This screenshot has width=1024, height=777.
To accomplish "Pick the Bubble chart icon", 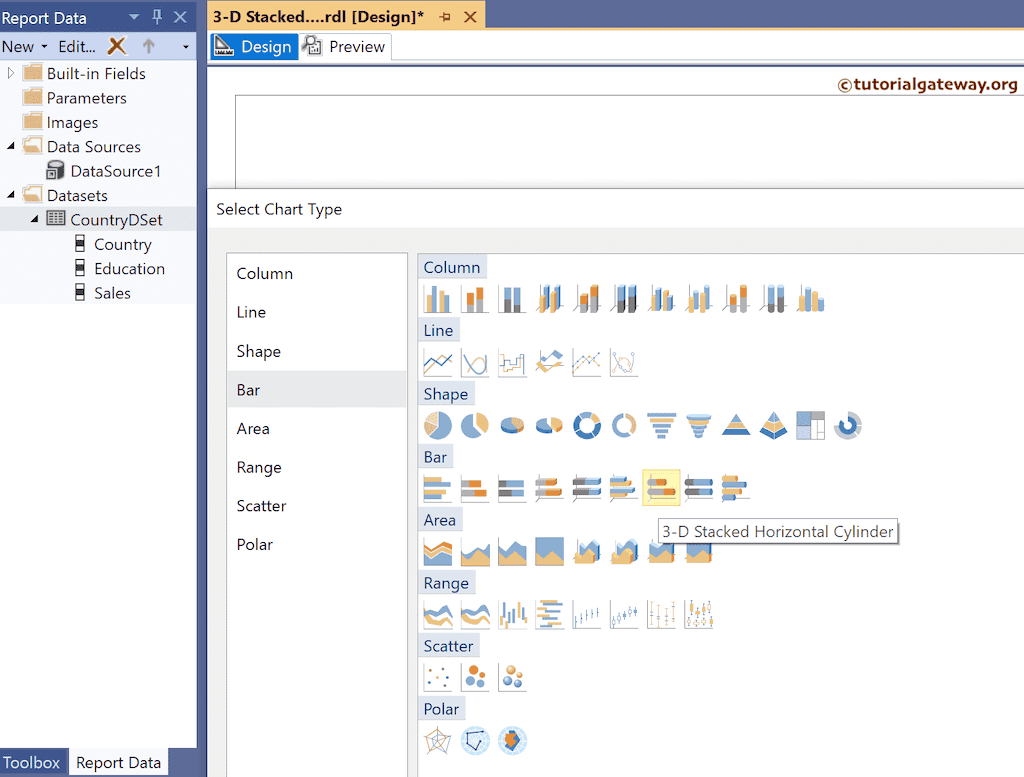I will tap(475, 678).
